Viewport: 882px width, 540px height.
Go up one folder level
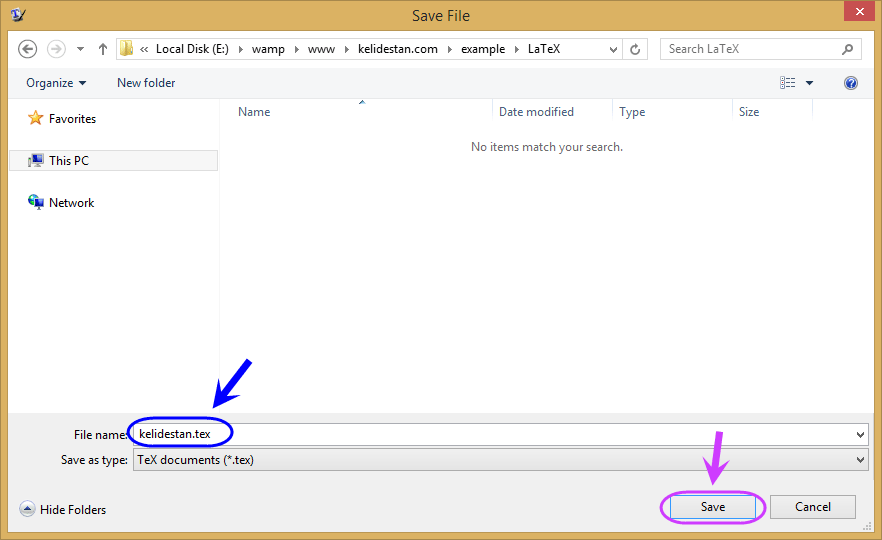(102, 49)
